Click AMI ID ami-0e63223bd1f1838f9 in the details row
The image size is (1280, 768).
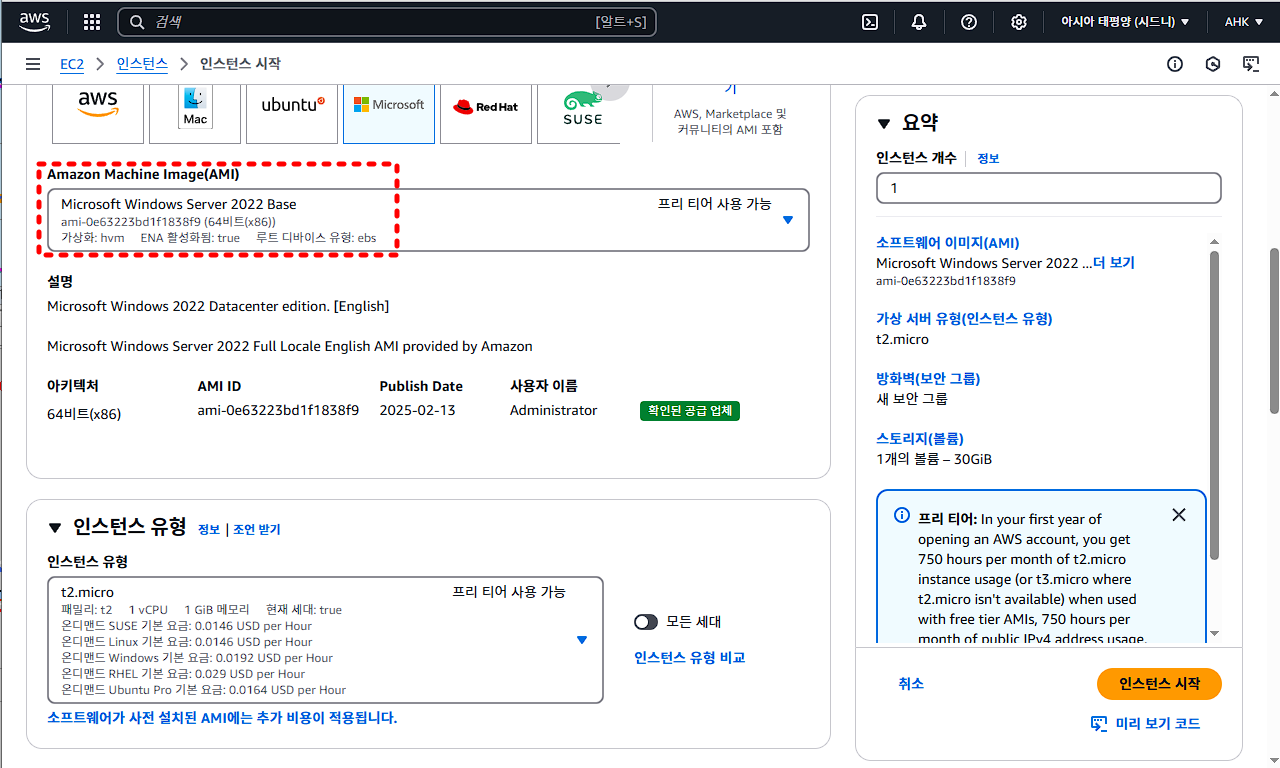(x=278, y=411)
